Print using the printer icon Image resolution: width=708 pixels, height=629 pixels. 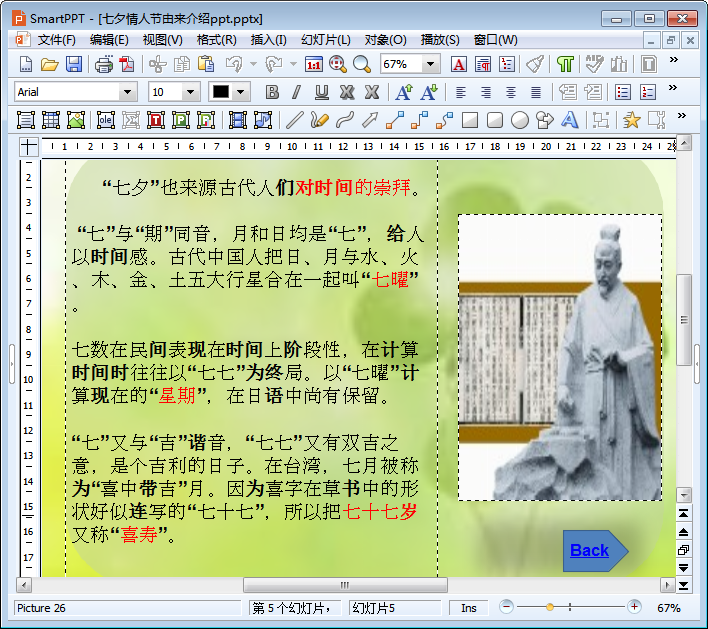(103, 65)
